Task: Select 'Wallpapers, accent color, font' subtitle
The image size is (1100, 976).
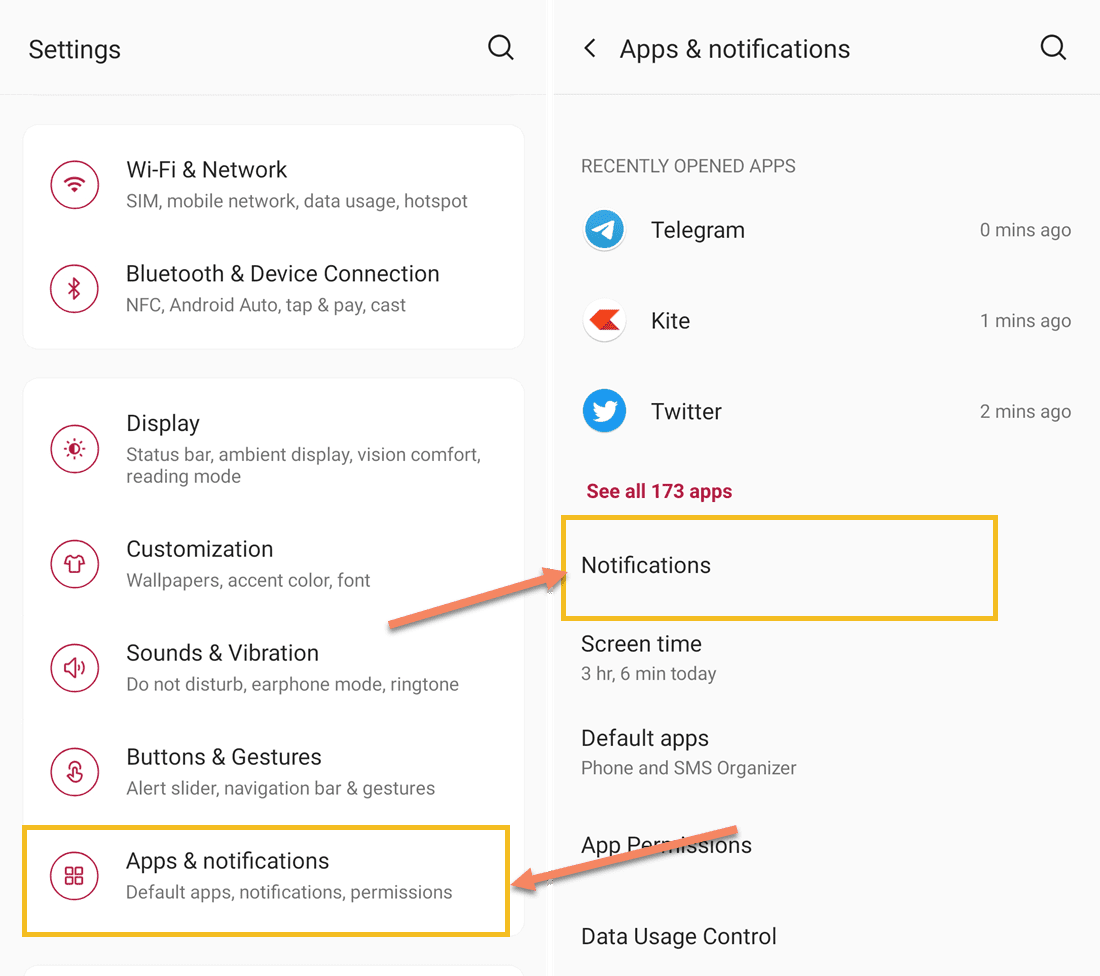Action: pos(248,580)
